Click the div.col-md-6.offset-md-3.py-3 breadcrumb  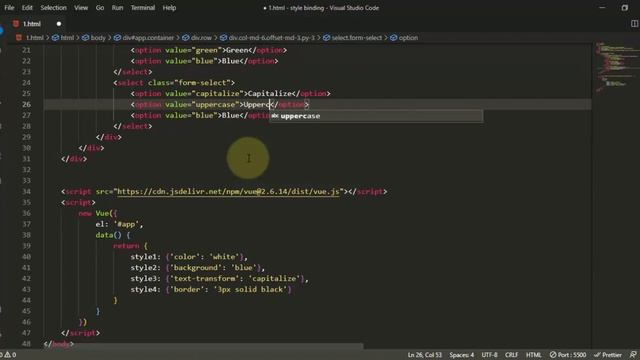click(267, 38)
